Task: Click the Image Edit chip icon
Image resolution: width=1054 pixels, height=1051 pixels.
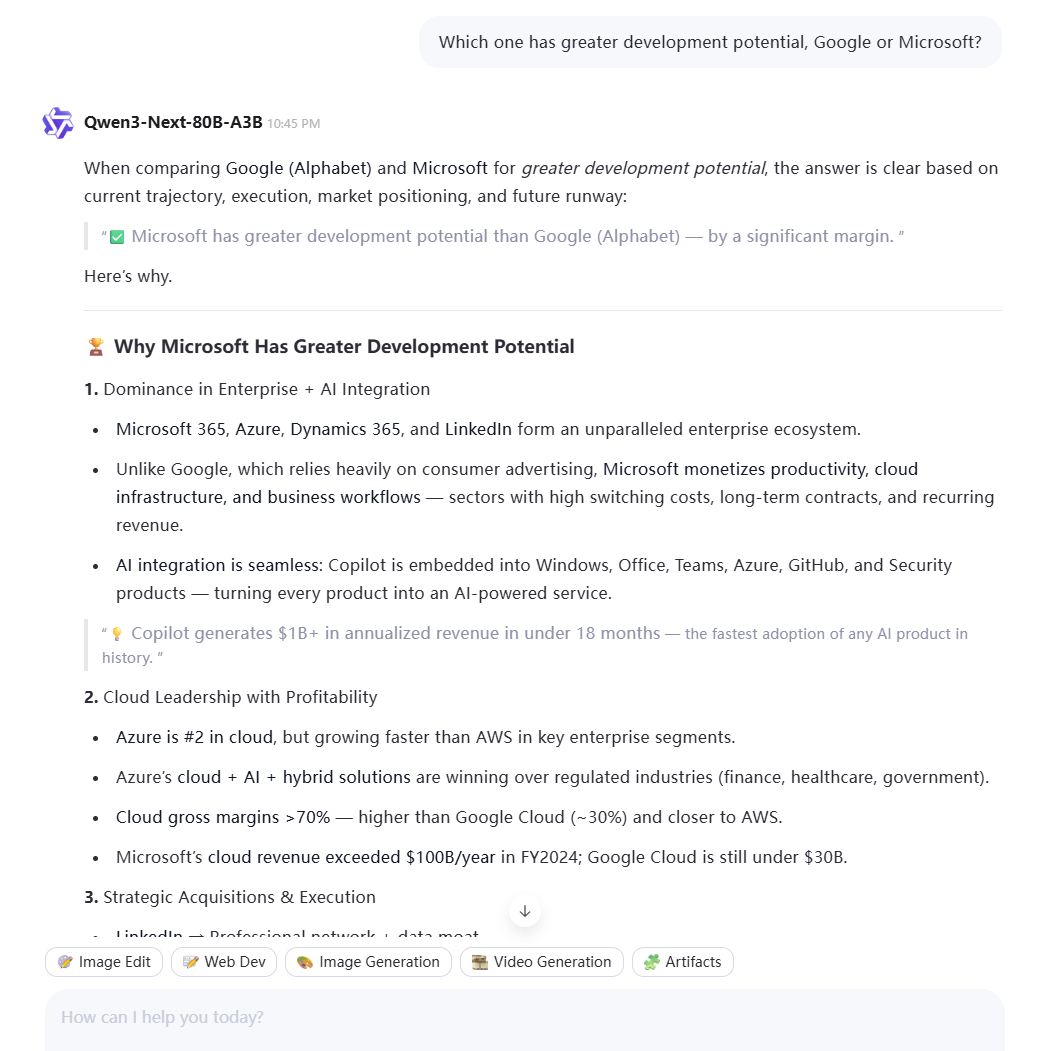Action: [x=66, y=962]
